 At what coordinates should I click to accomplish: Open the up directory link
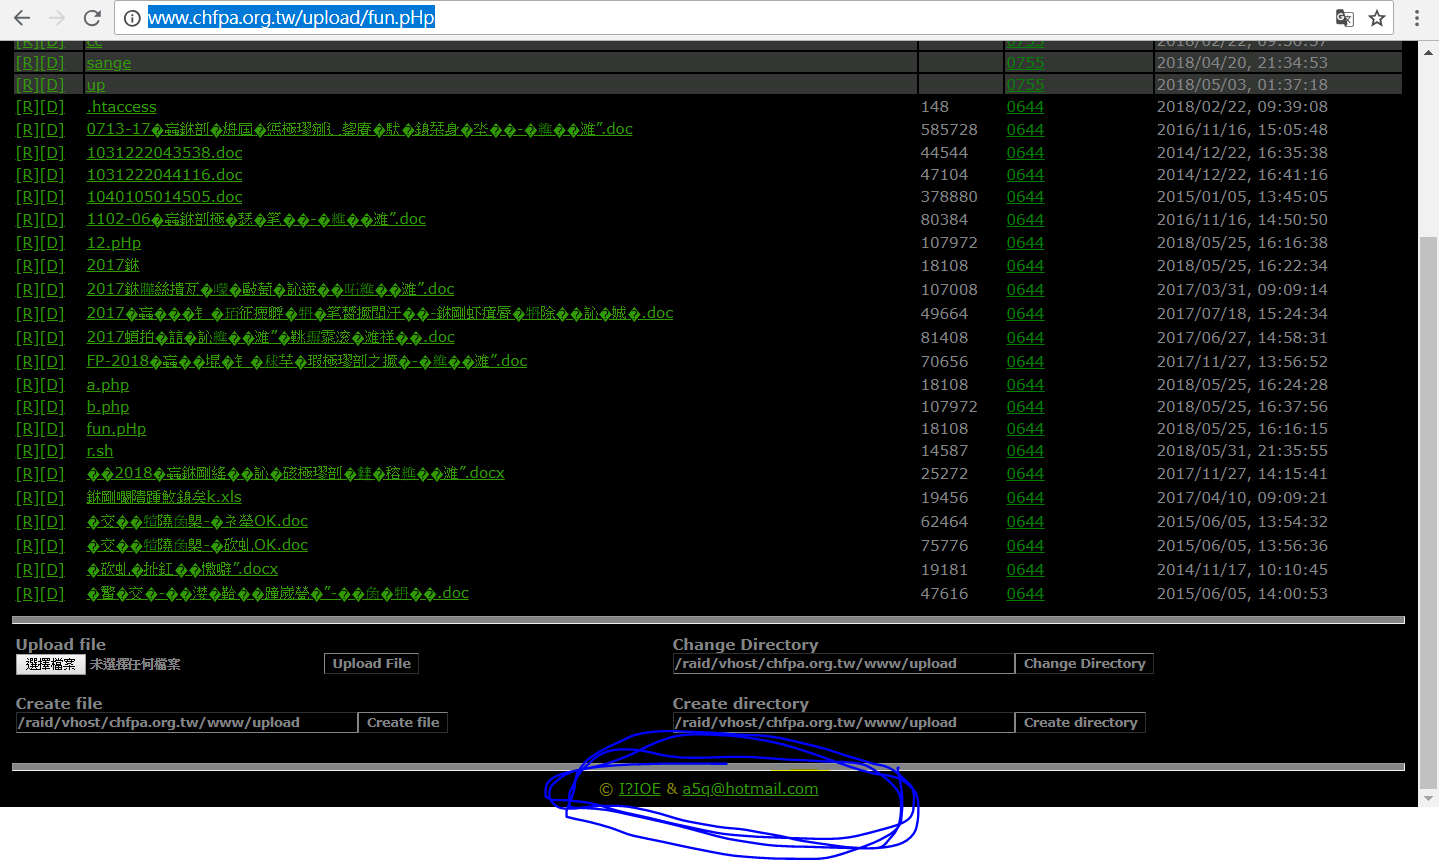click(x=96, y=85)
